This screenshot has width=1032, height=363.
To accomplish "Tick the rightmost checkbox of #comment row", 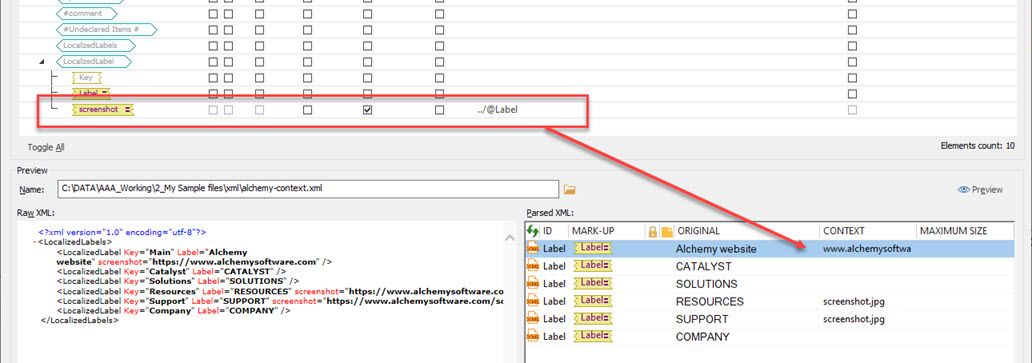I will click(x=852, y=14).
